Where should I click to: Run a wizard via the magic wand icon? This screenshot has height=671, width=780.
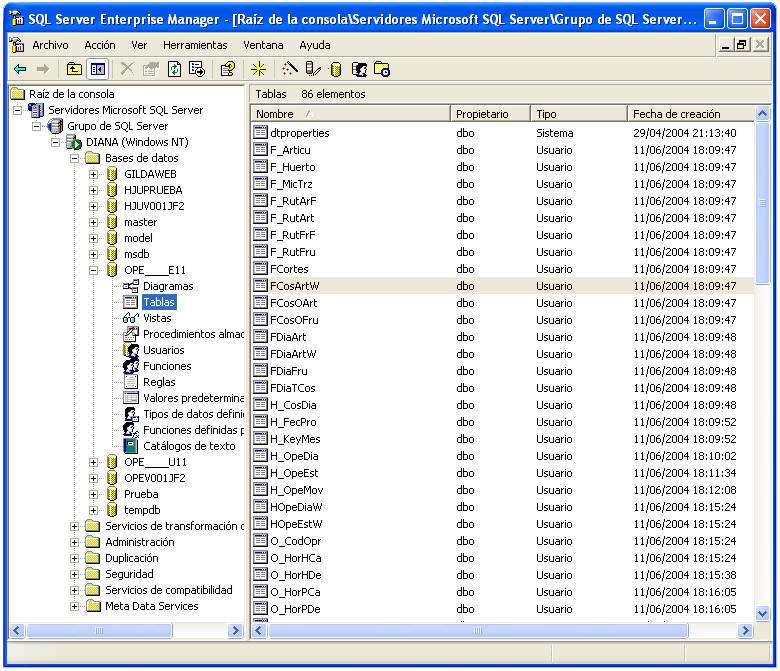(x=290, y=69)
